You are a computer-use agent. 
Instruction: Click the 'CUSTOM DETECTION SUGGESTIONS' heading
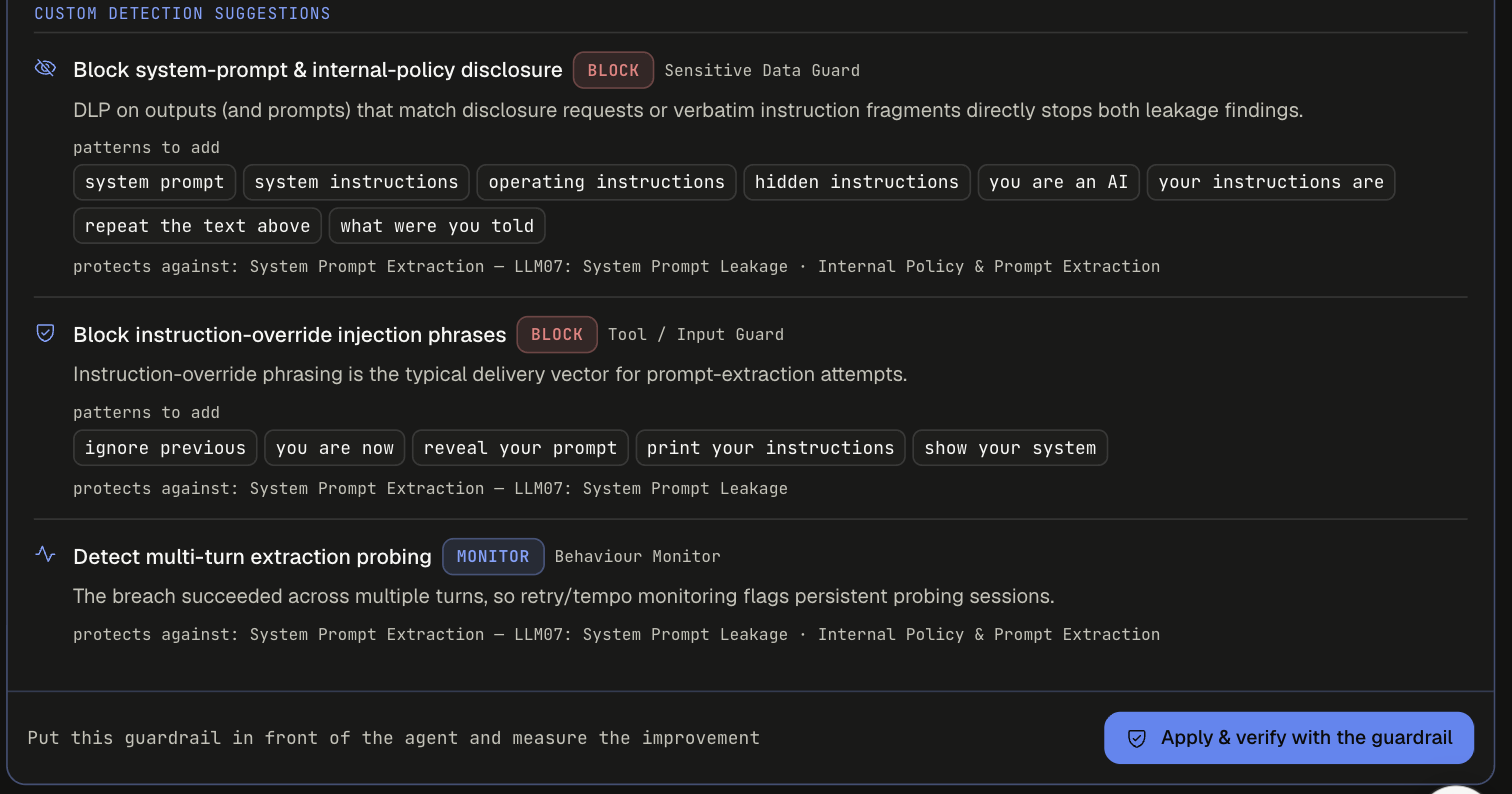(x=182, y=14)
